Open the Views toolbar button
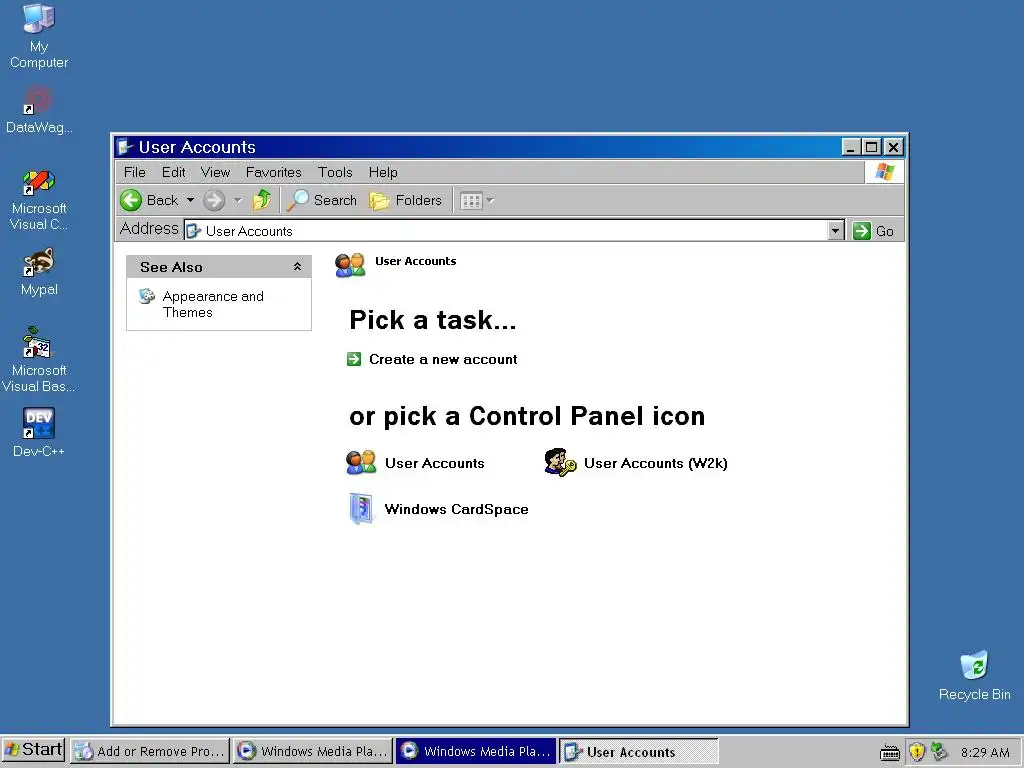 [x=471, y=200]
